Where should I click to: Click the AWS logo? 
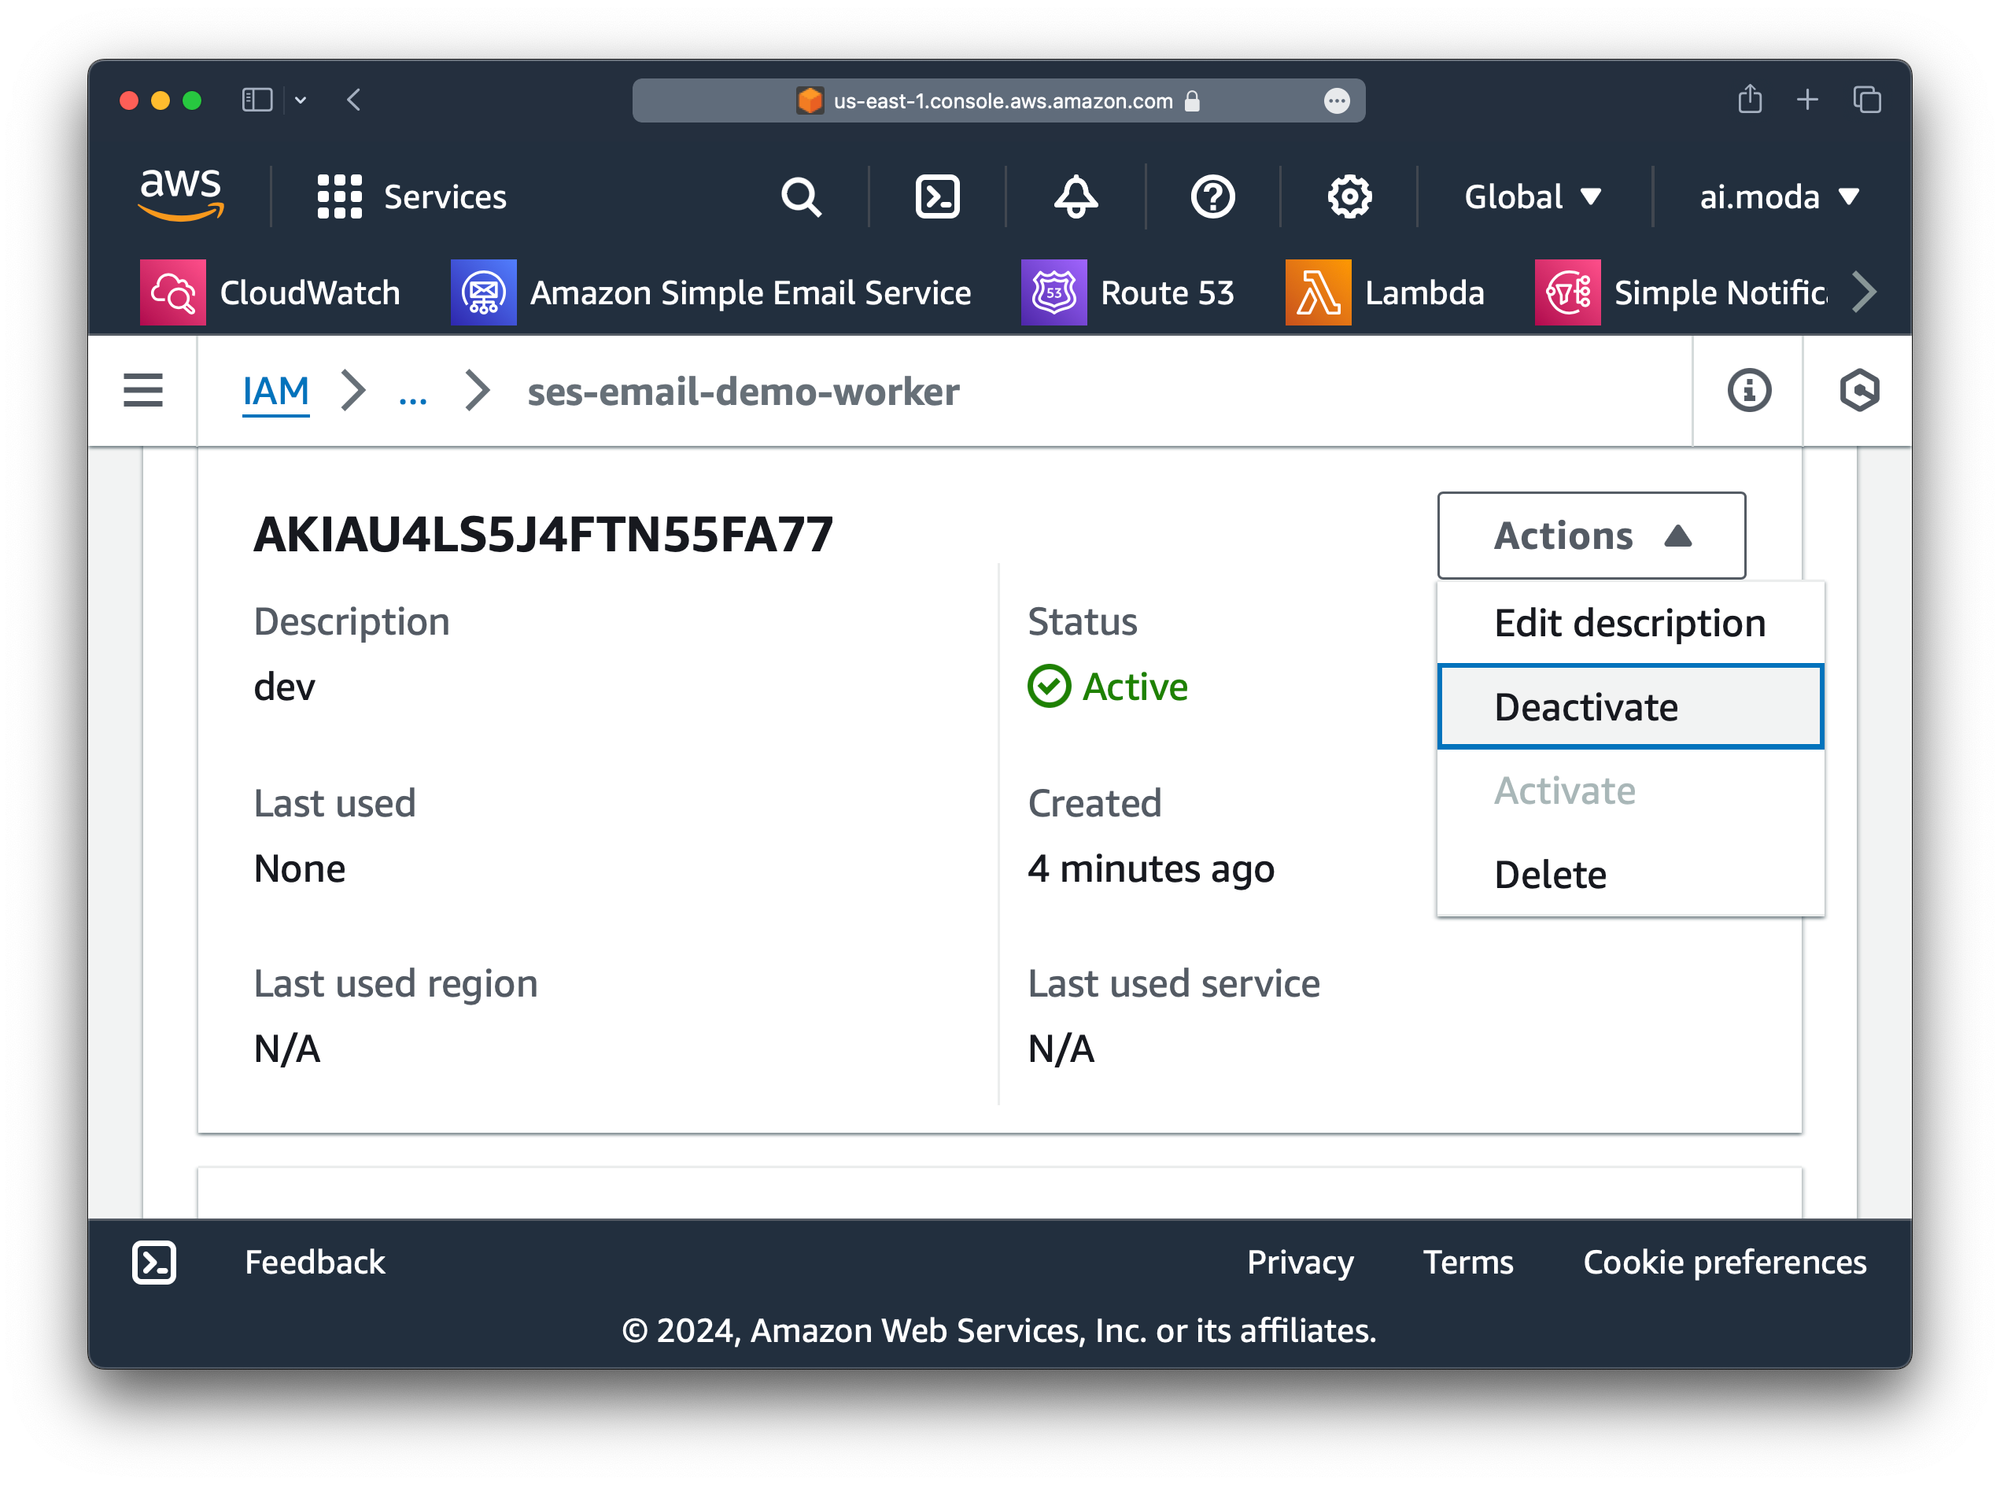tap(181, 195)
